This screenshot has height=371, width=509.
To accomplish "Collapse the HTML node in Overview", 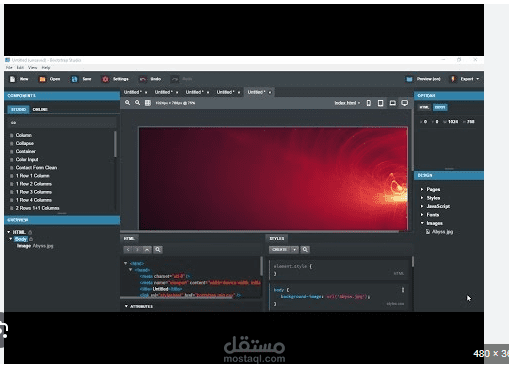I will 9,232.
